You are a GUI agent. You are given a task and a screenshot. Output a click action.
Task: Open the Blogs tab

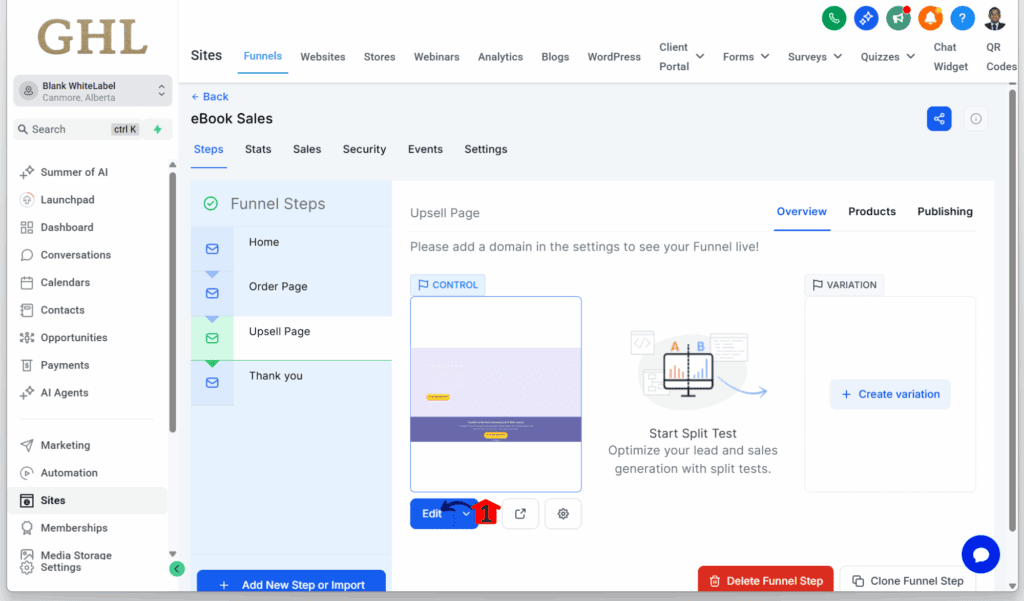click(x=555, y=57)
